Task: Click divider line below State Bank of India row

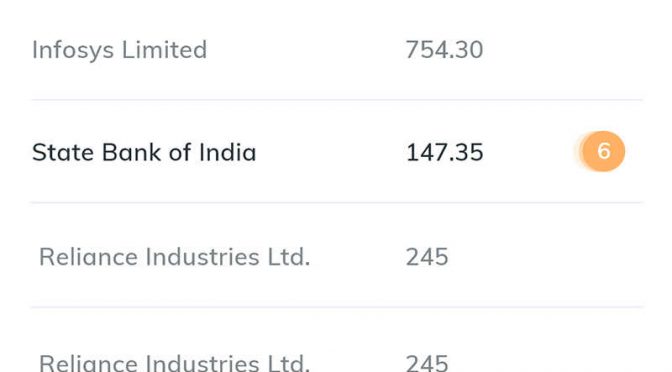Action: (x=337, y=202)
